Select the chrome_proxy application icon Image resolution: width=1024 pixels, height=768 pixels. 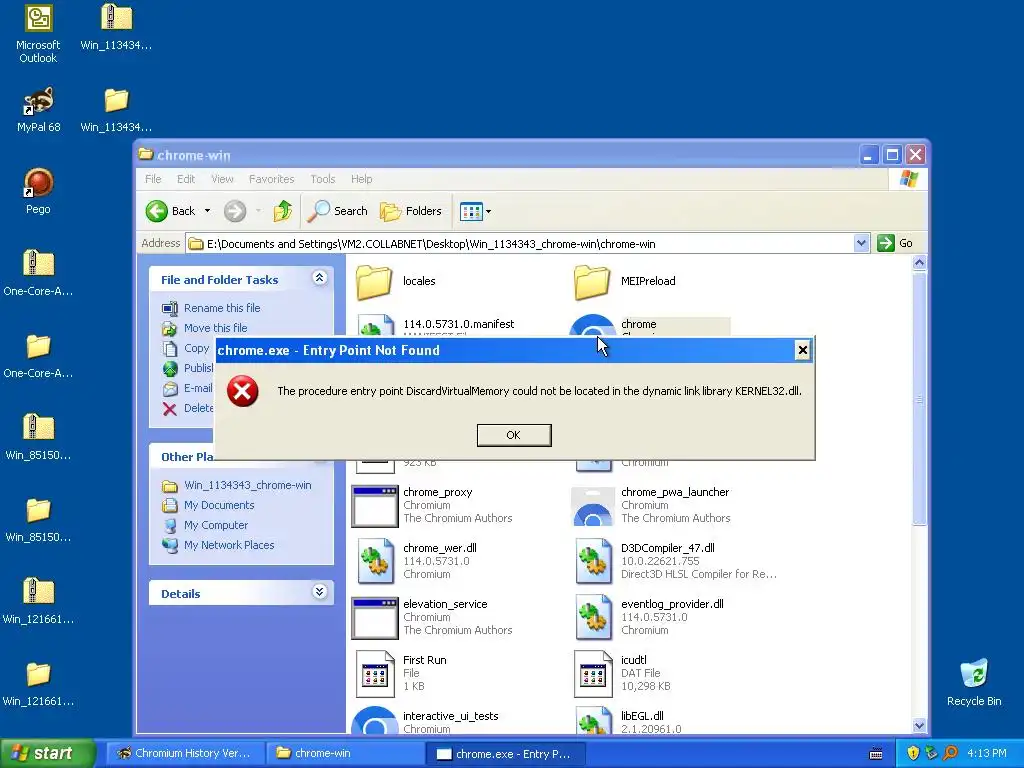coord(374,506)
